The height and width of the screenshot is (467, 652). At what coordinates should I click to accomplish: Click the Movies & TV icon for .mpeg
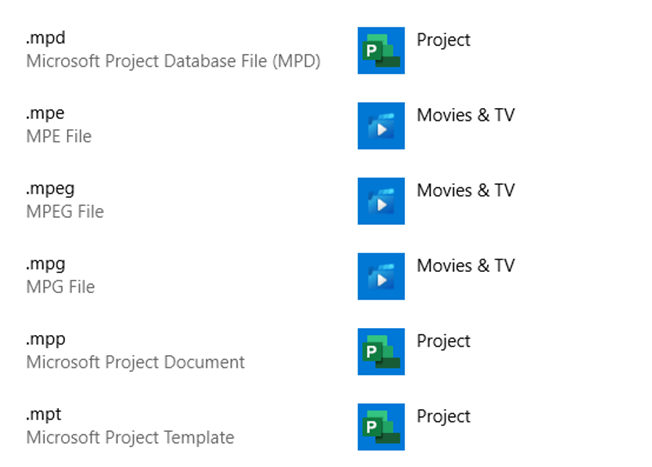[x=381, y=201]
